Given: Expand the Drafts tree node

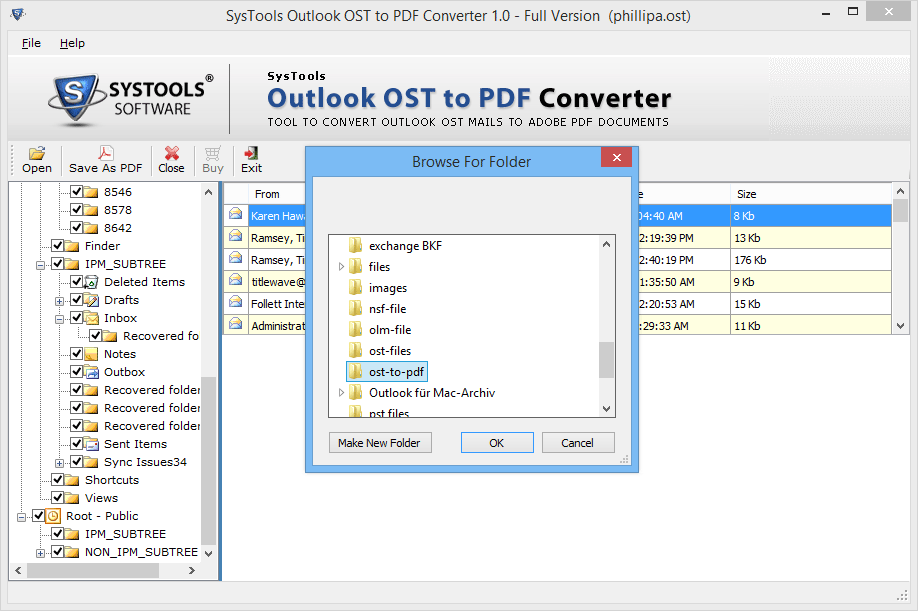Looking at the screenshot, I should pos(60,301).
